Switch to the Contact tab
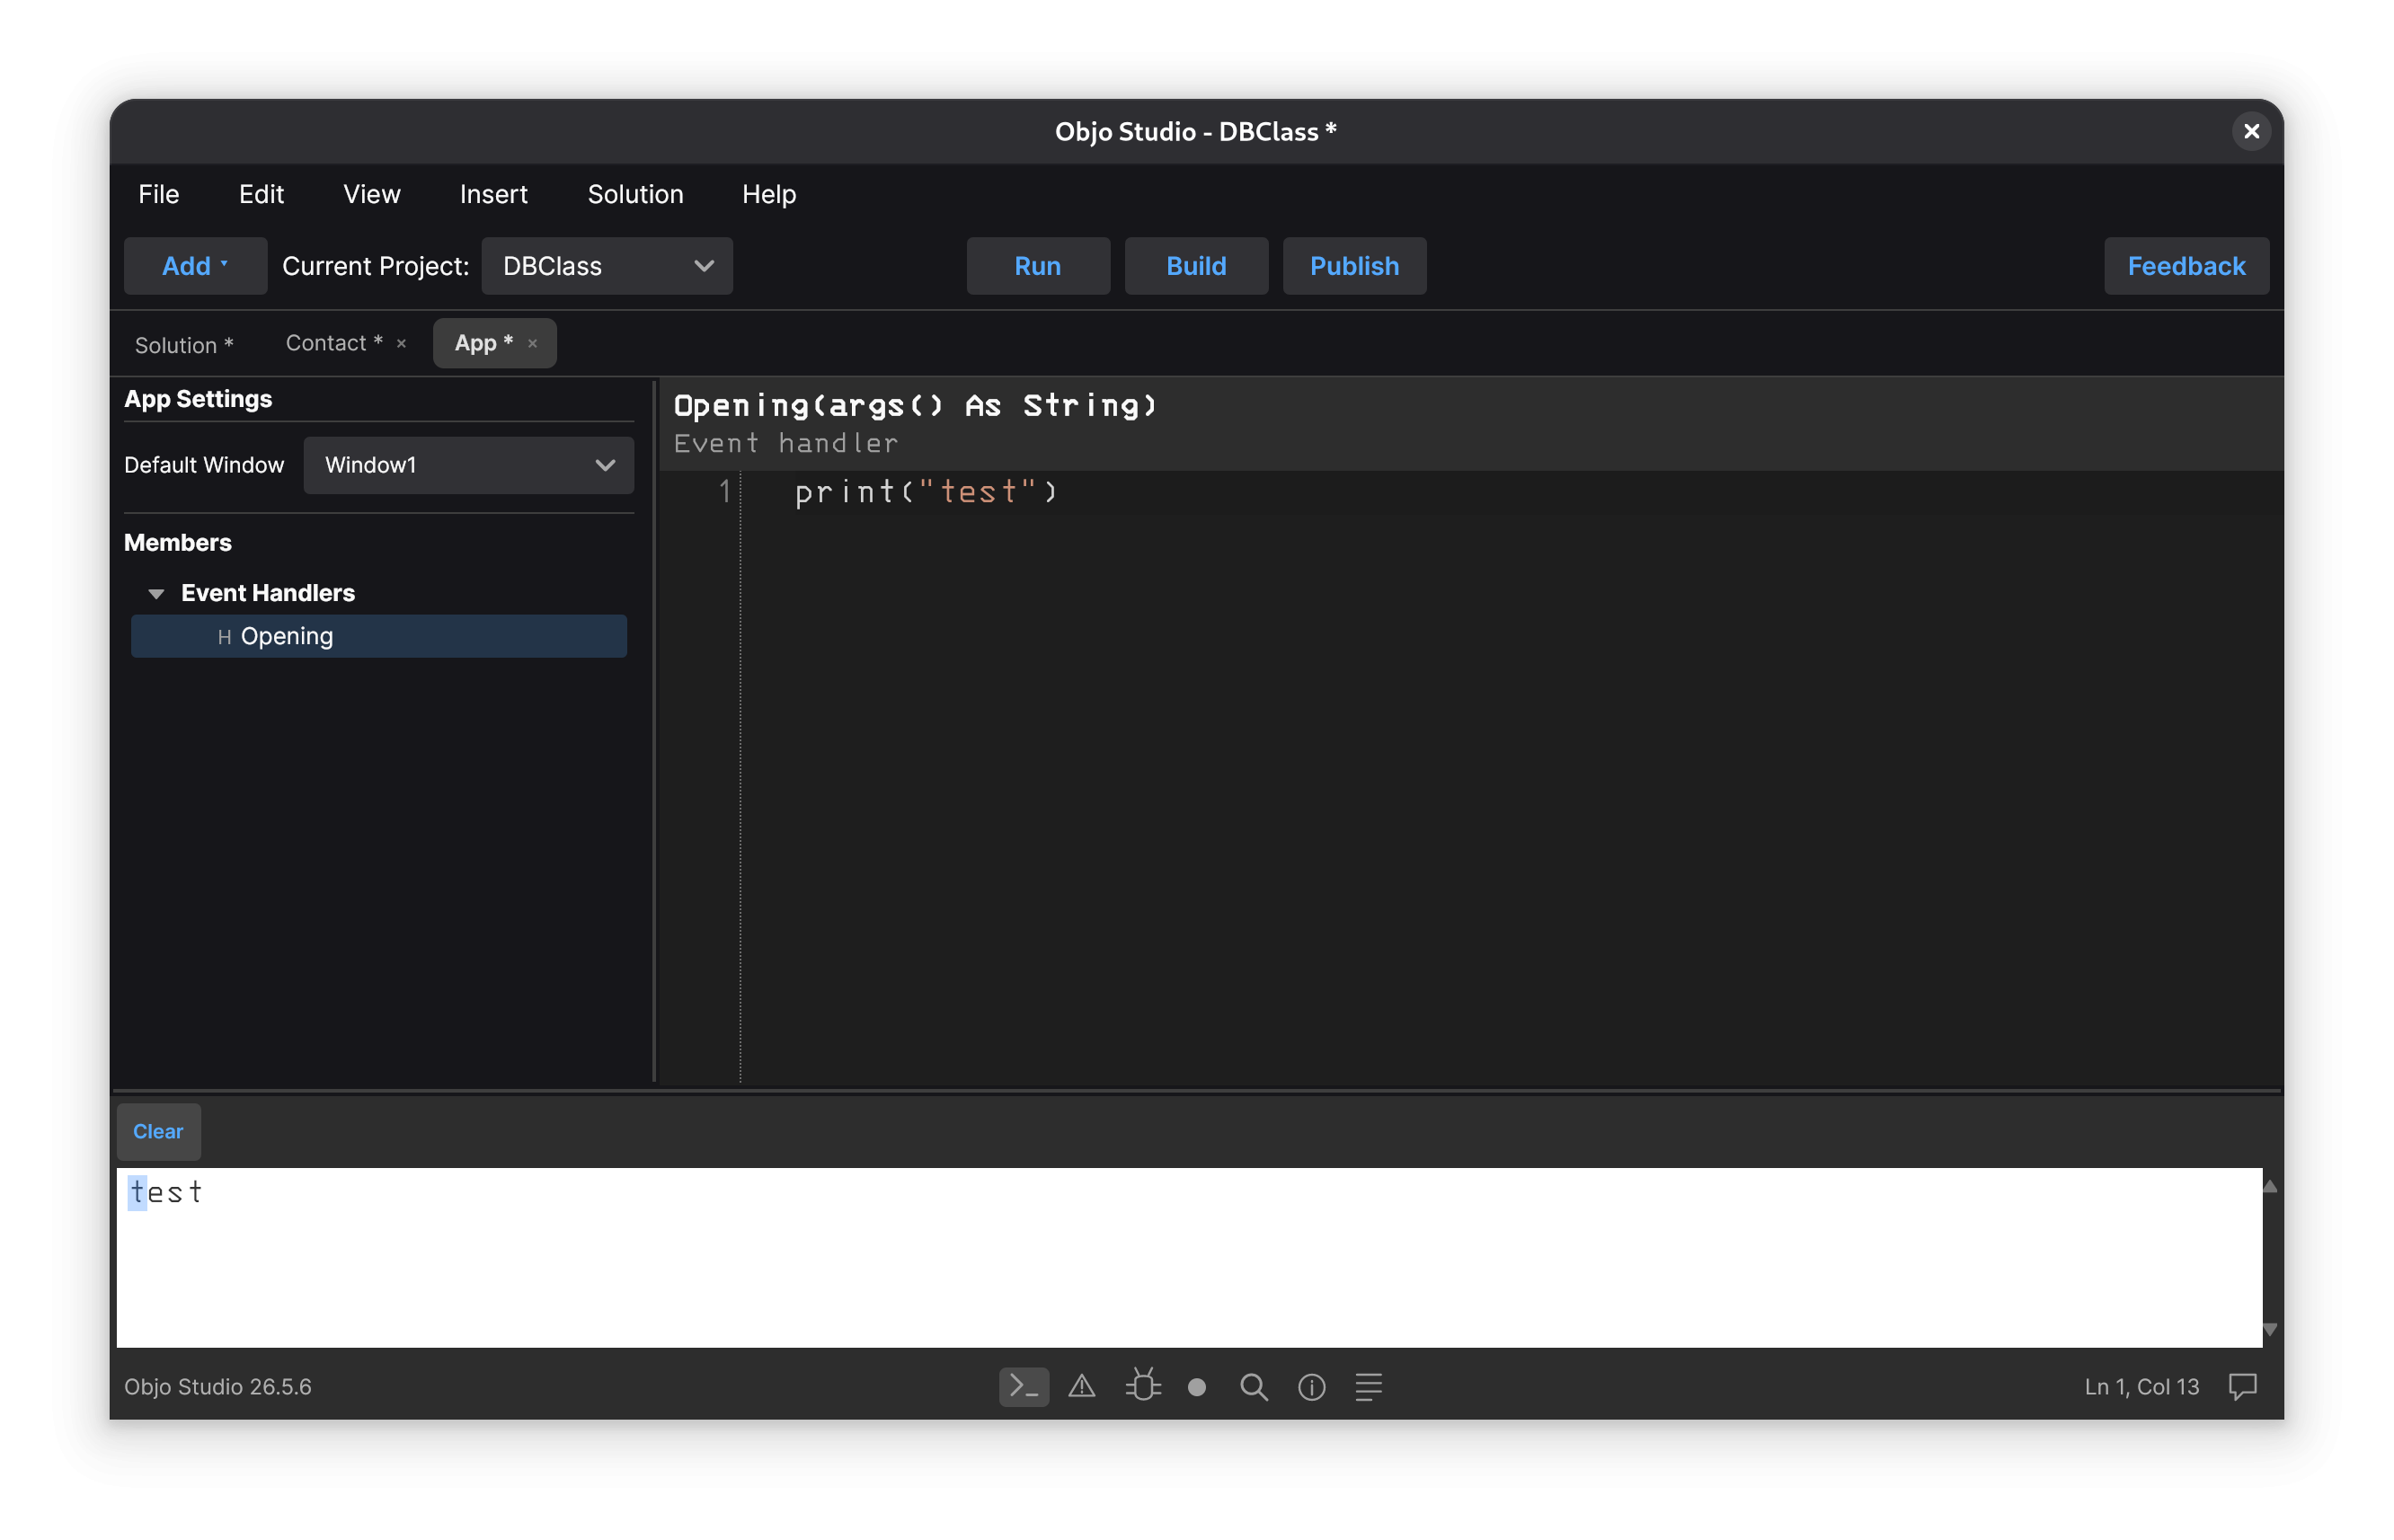The height and width of the screenshot is (1540, 2394). tap(333, 343)
